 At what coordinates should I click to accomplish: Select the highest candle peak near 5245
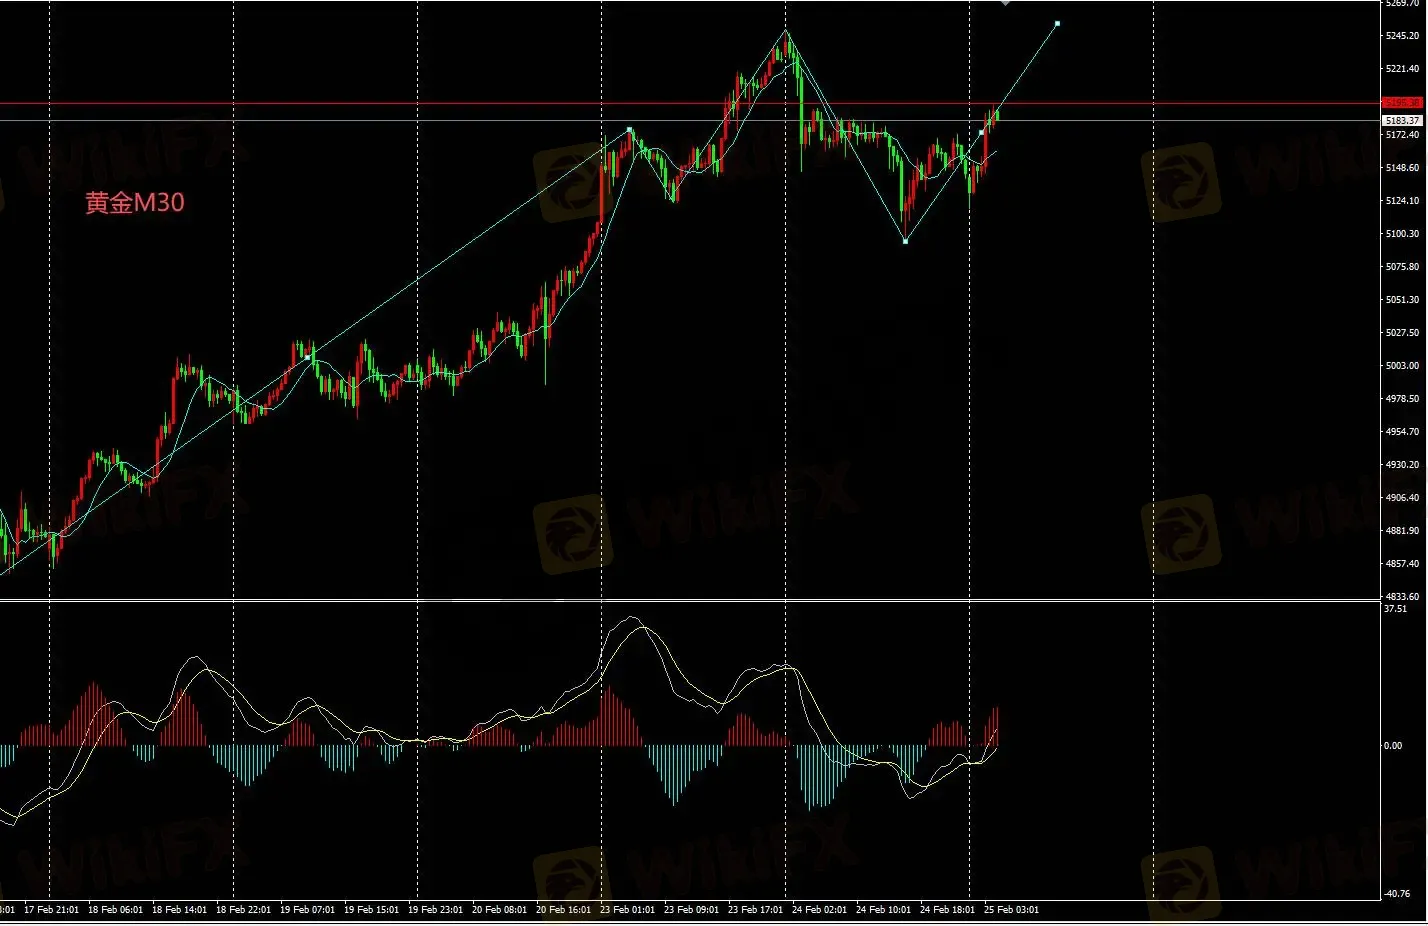(x=786, y=33)
